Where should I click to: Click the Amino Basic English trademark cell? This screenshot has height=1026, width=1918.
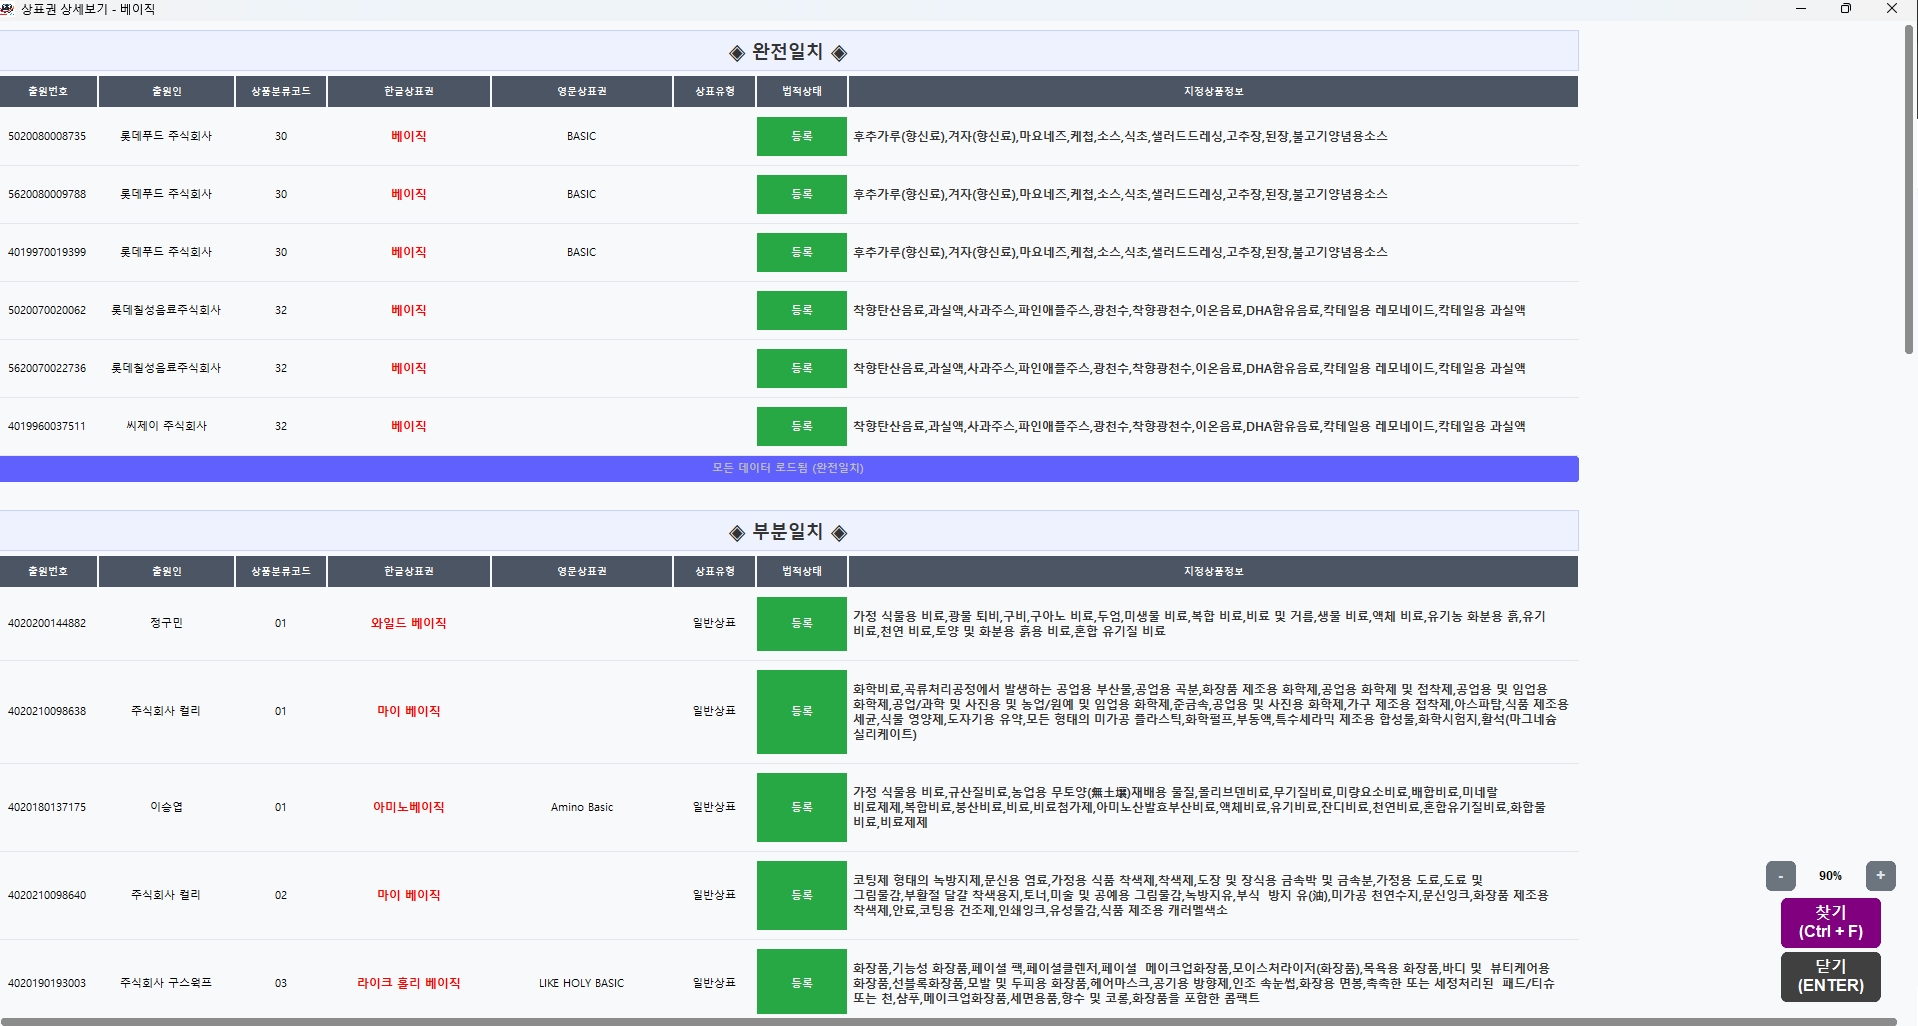click(x=581, y=807)
